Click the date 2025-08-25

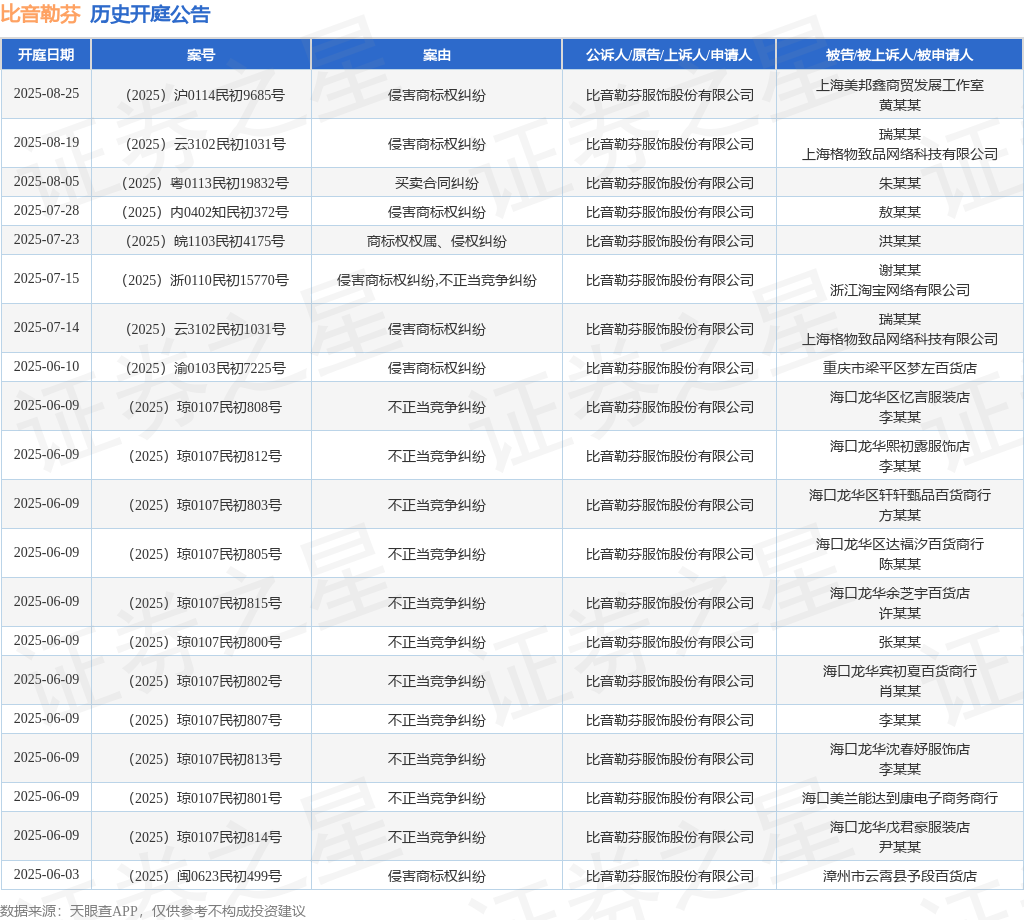(46, 93)
